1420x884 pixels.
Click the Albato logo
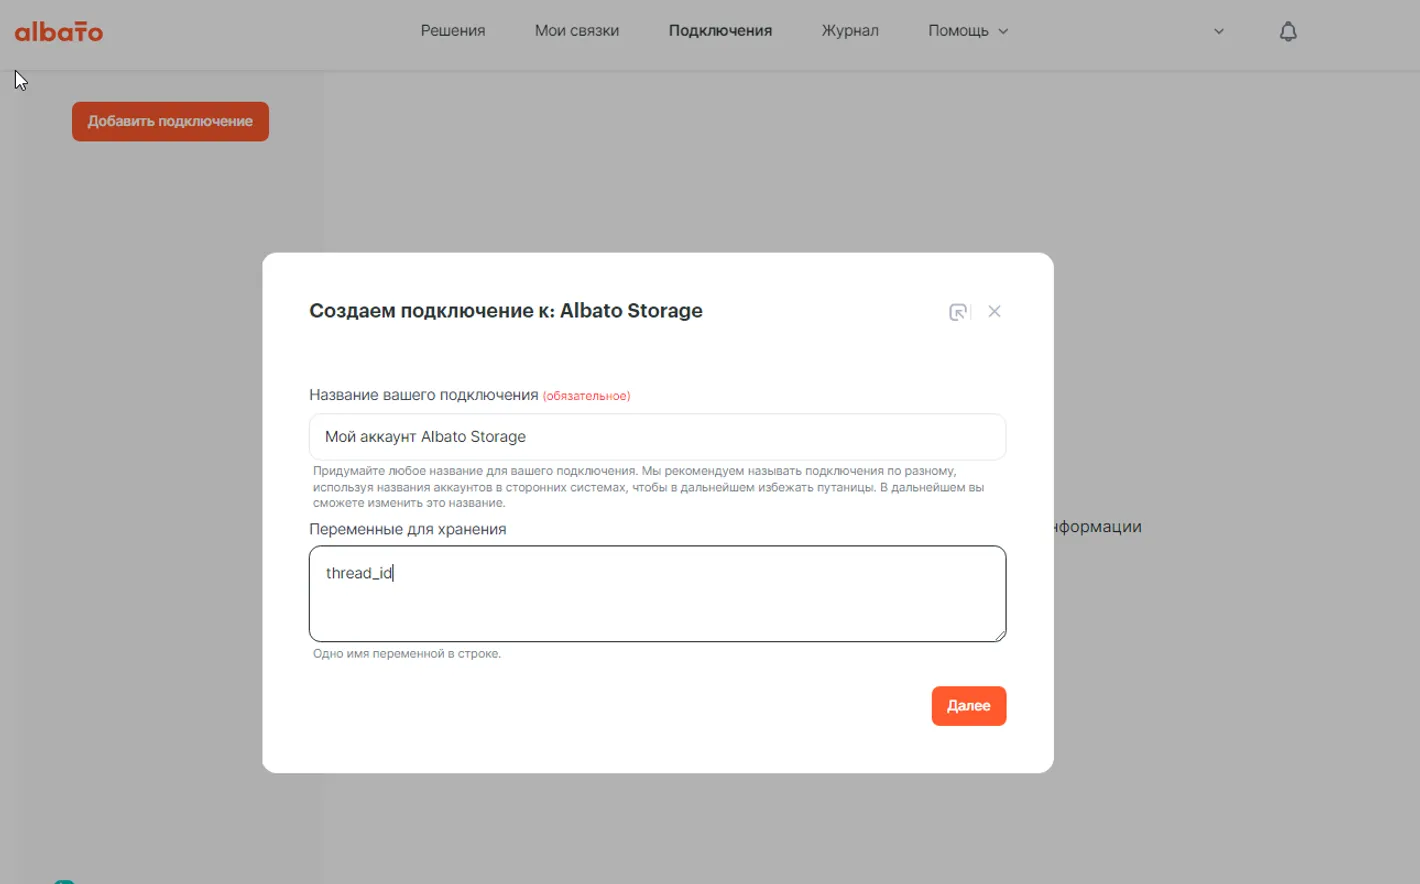[x=59, y=32]
